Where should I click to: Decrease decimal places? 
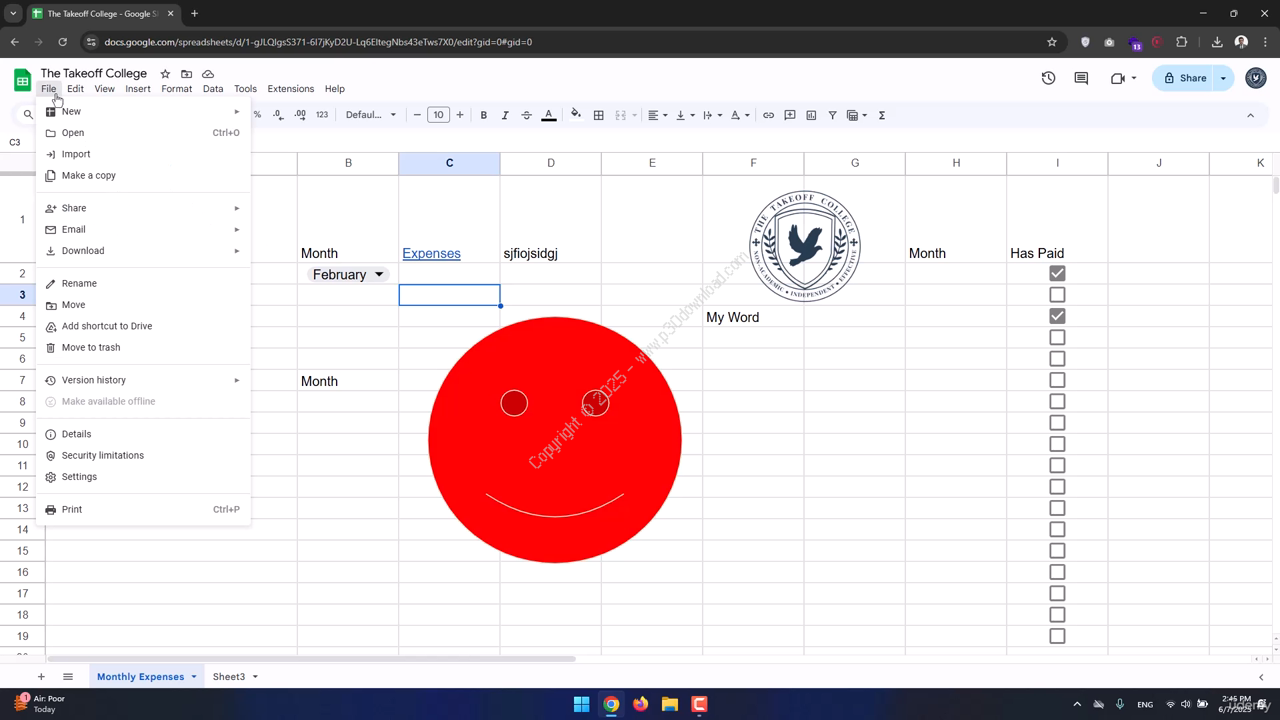coord(278,115)
